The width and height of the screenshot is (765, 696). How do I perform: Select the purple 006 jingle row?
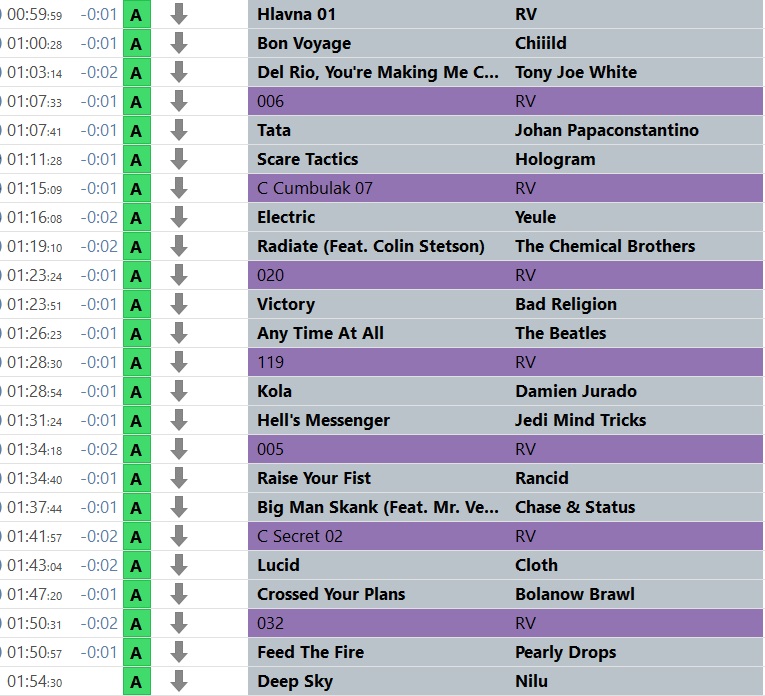point(505,101)
